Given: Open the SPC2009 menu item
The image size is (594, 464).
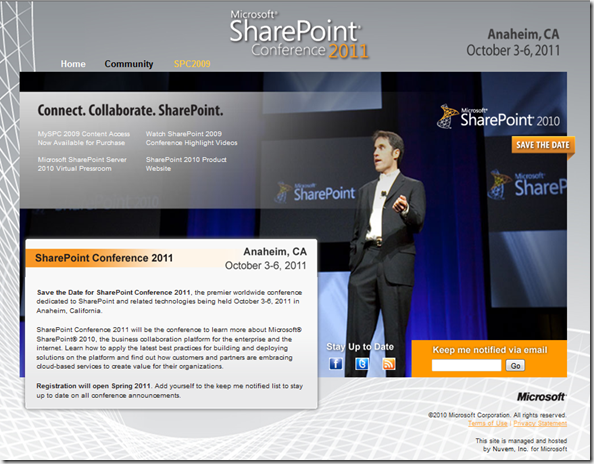Looking at the screenshot, I should pyautogui.click(x=192, y=64).
